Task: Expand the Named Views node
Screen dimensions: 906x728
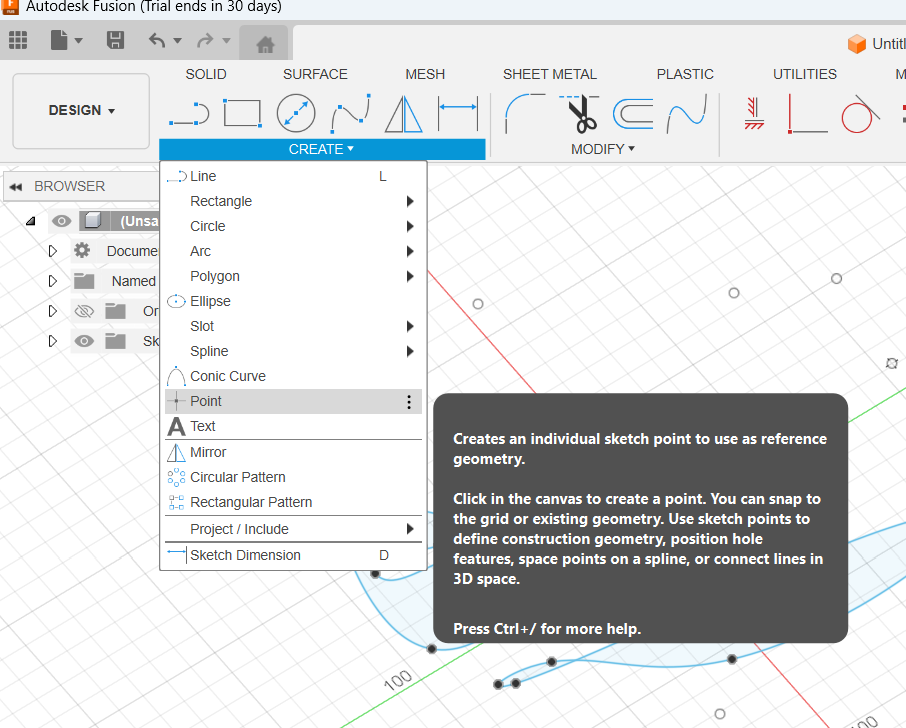Action: click(53, 281)
